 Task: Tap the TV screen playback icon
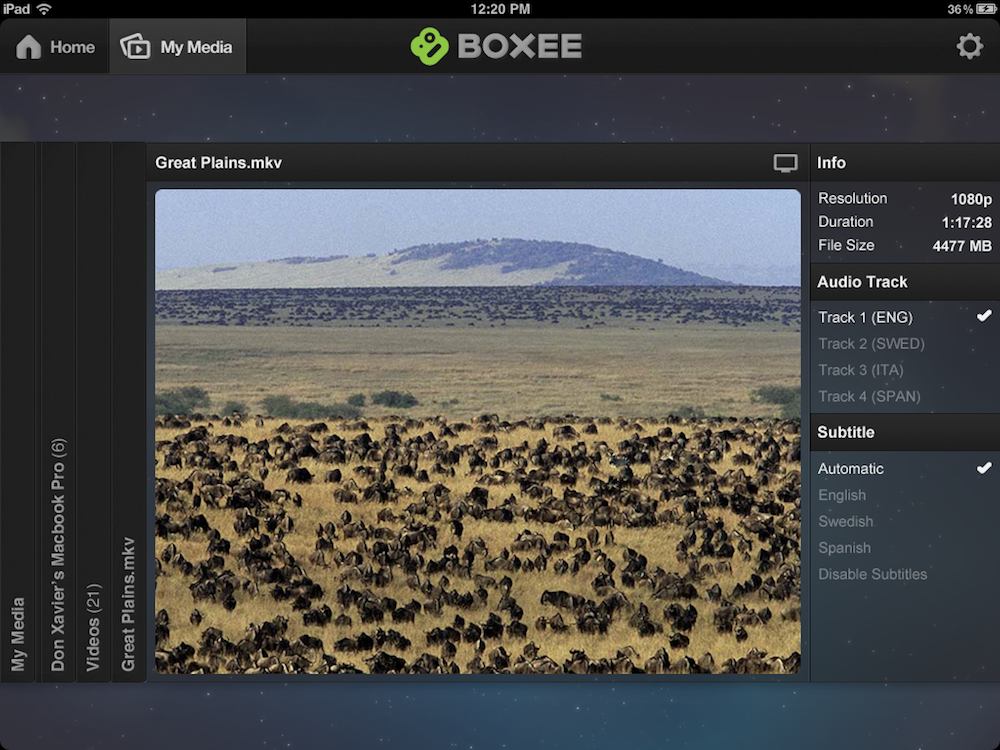point(786,163)
